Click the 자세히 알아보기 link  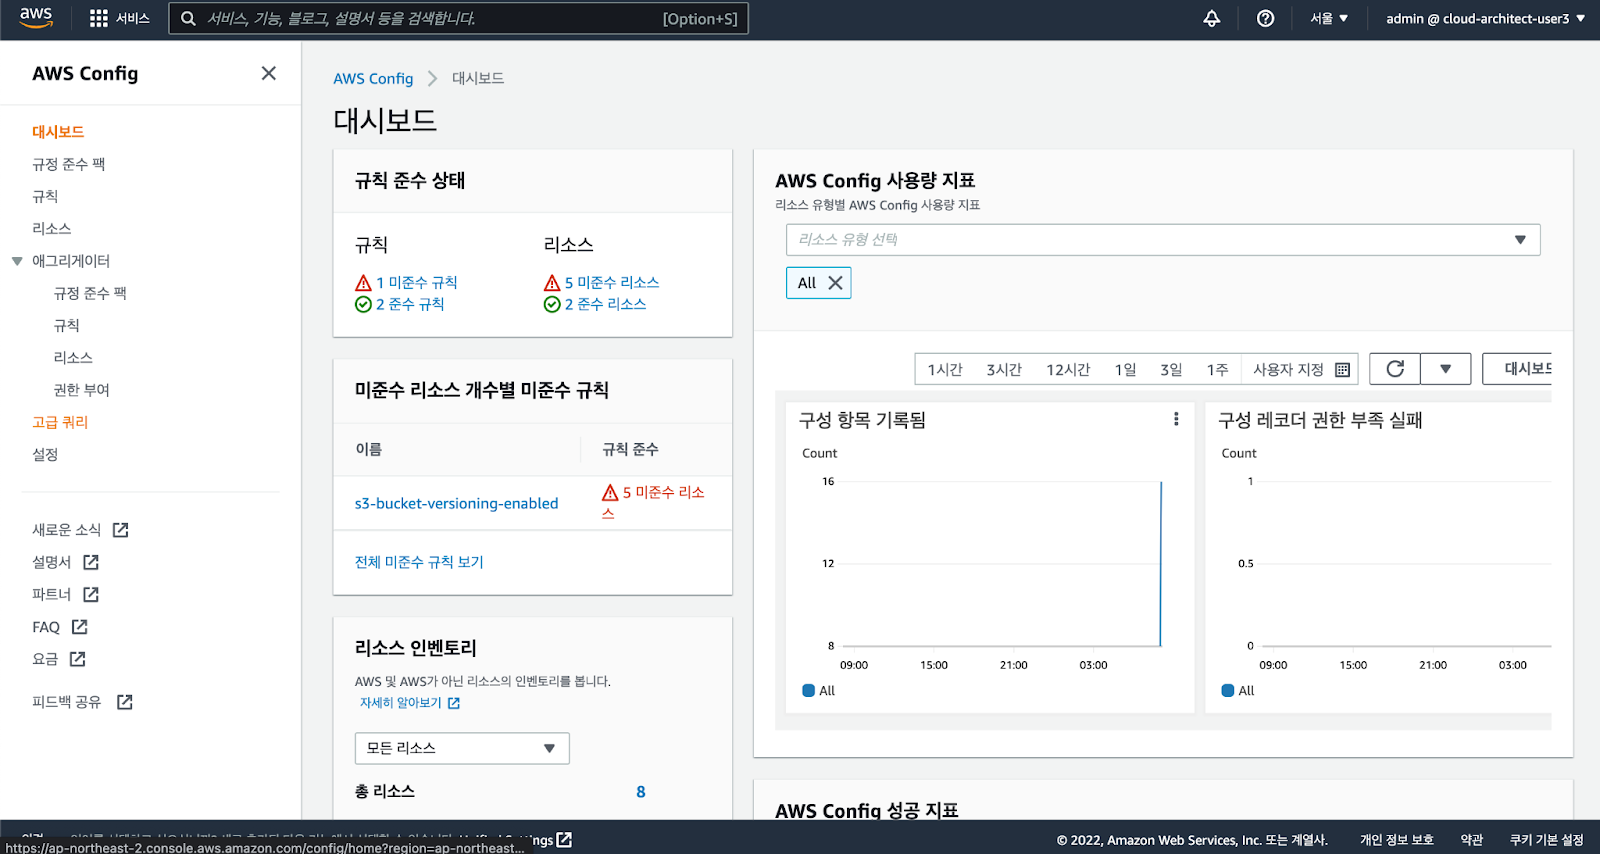pos(401,703)
